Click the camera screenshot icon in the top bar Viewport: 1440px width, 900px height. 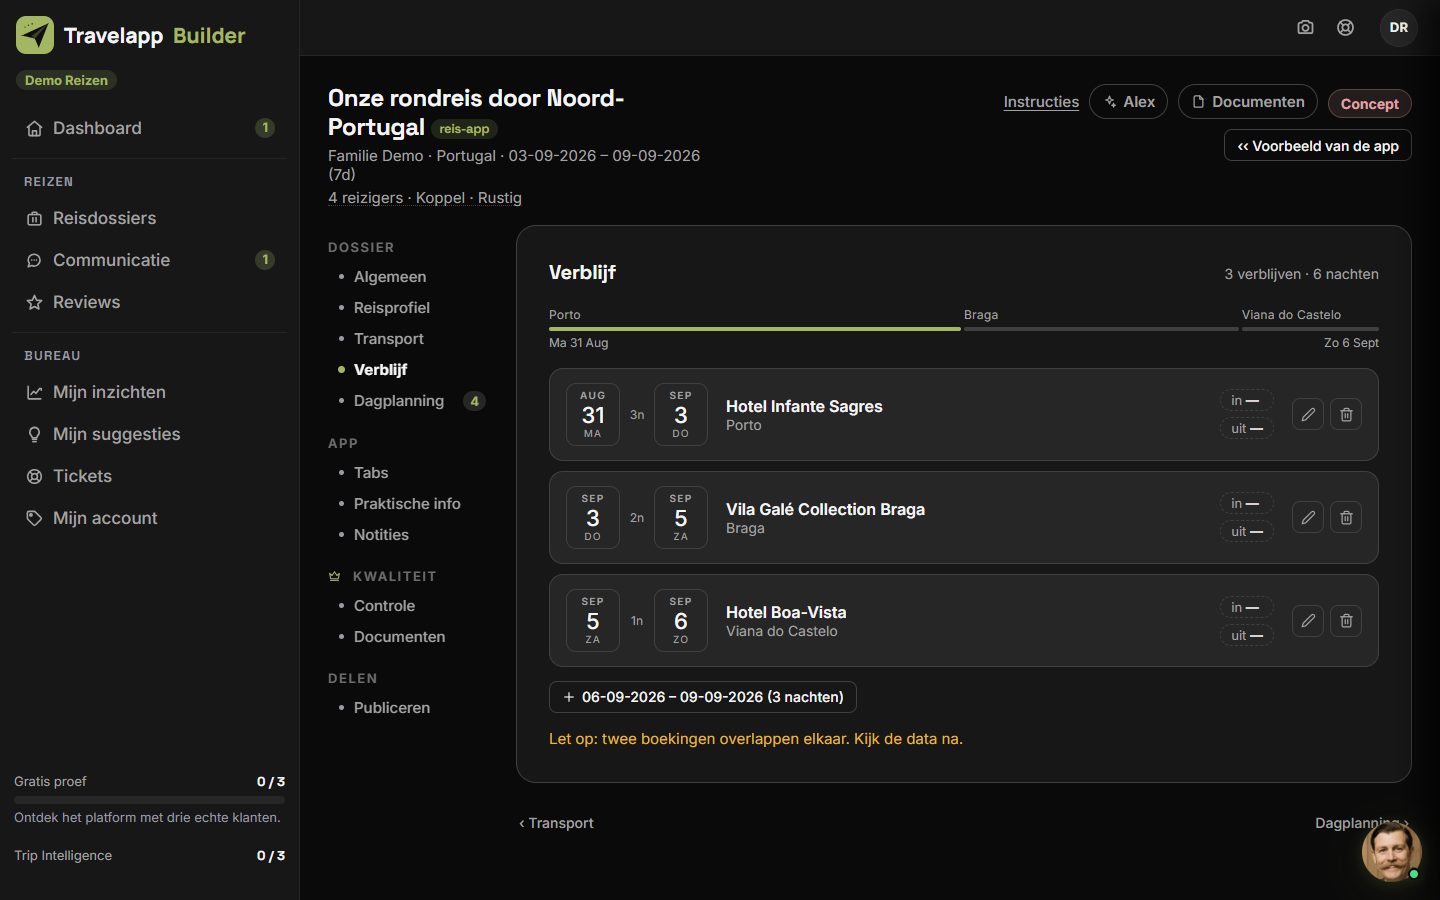point(1305,28)
